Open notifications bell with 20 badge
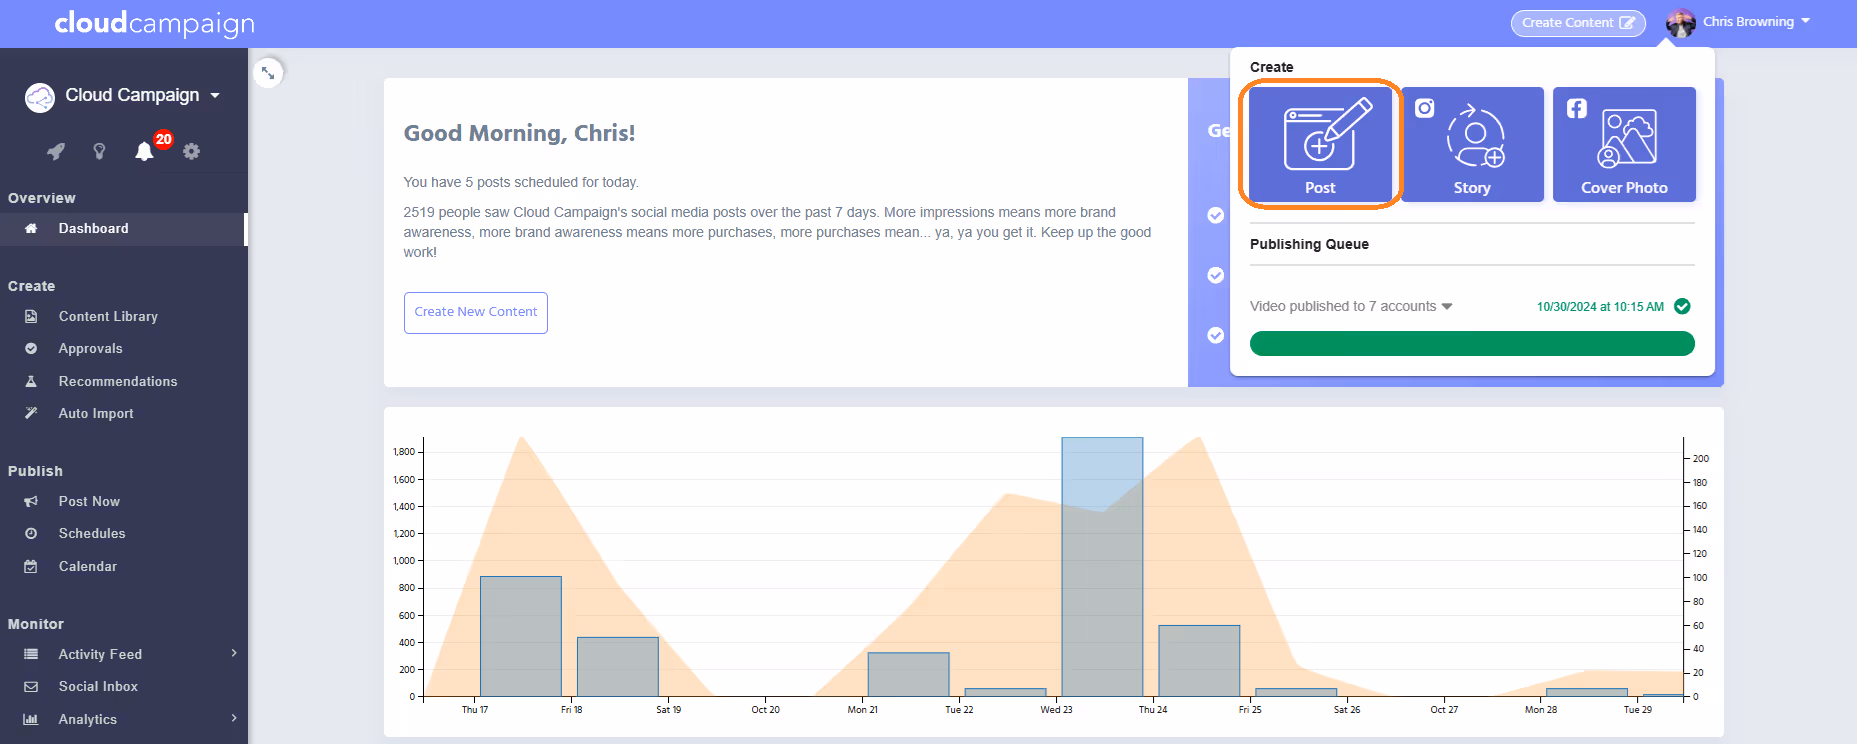This screenshot has width=1857, height=744. [x=145, y=151]
